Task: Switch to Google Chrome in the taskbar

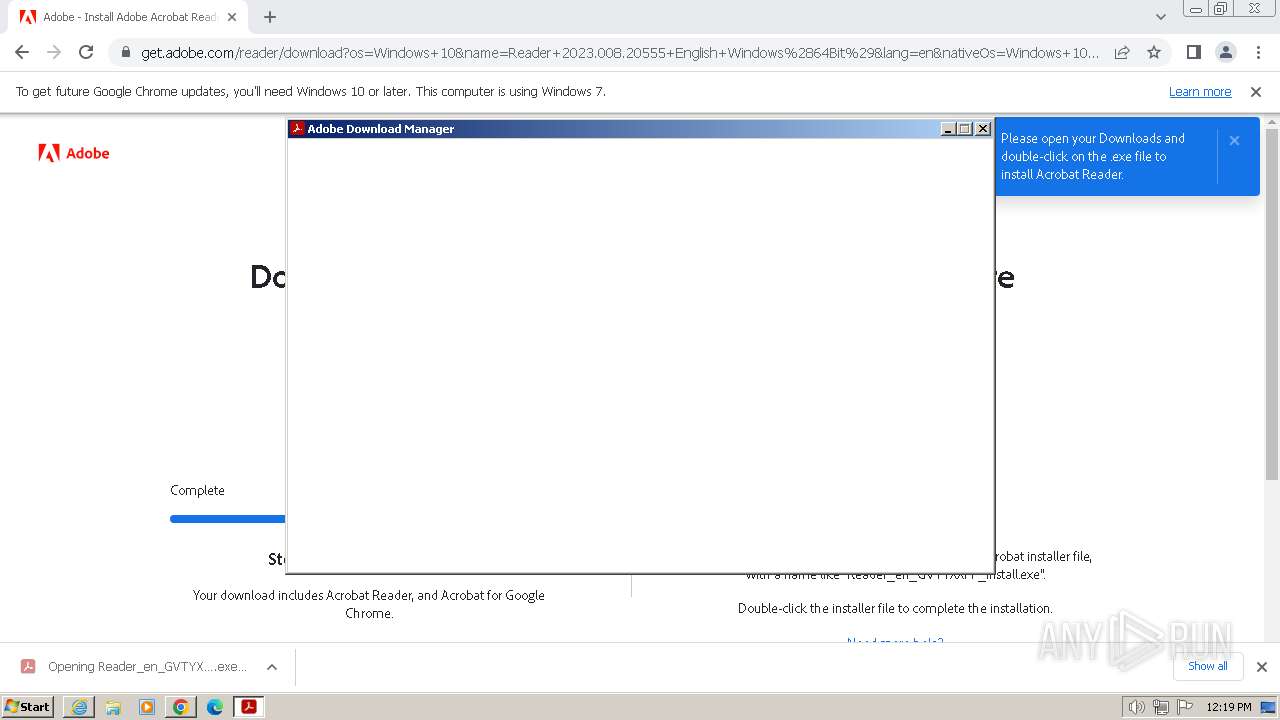Action: tap(181, 707)
